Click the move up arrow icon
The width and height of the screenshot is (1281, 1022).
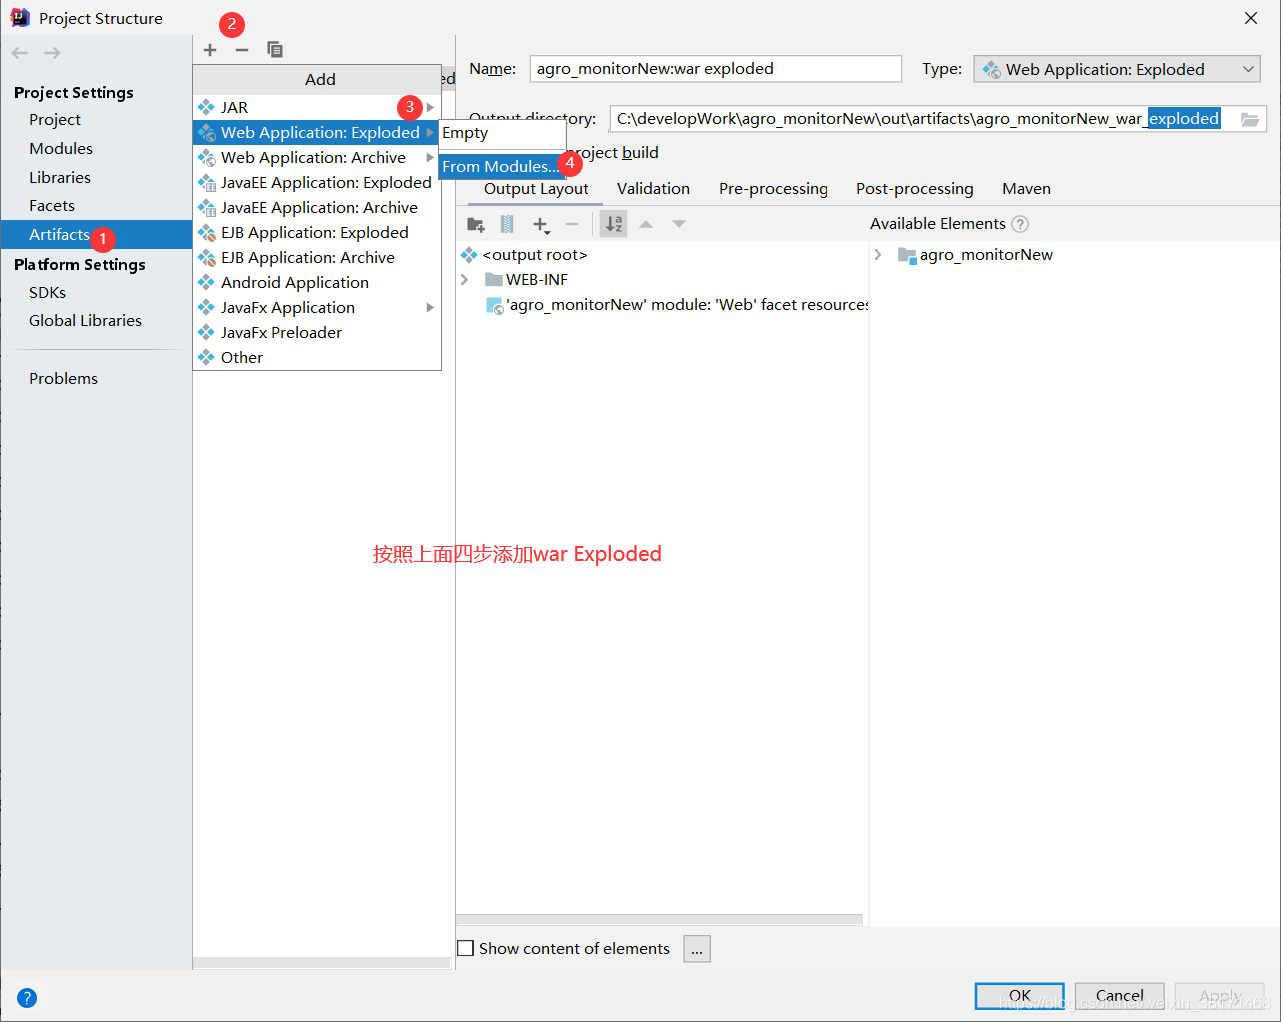click(646, 224)
